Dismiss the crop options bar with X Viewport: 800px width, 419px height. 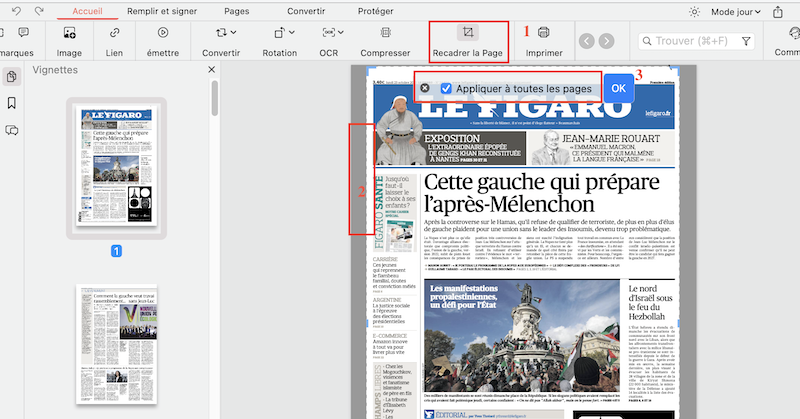click(425, 88)
